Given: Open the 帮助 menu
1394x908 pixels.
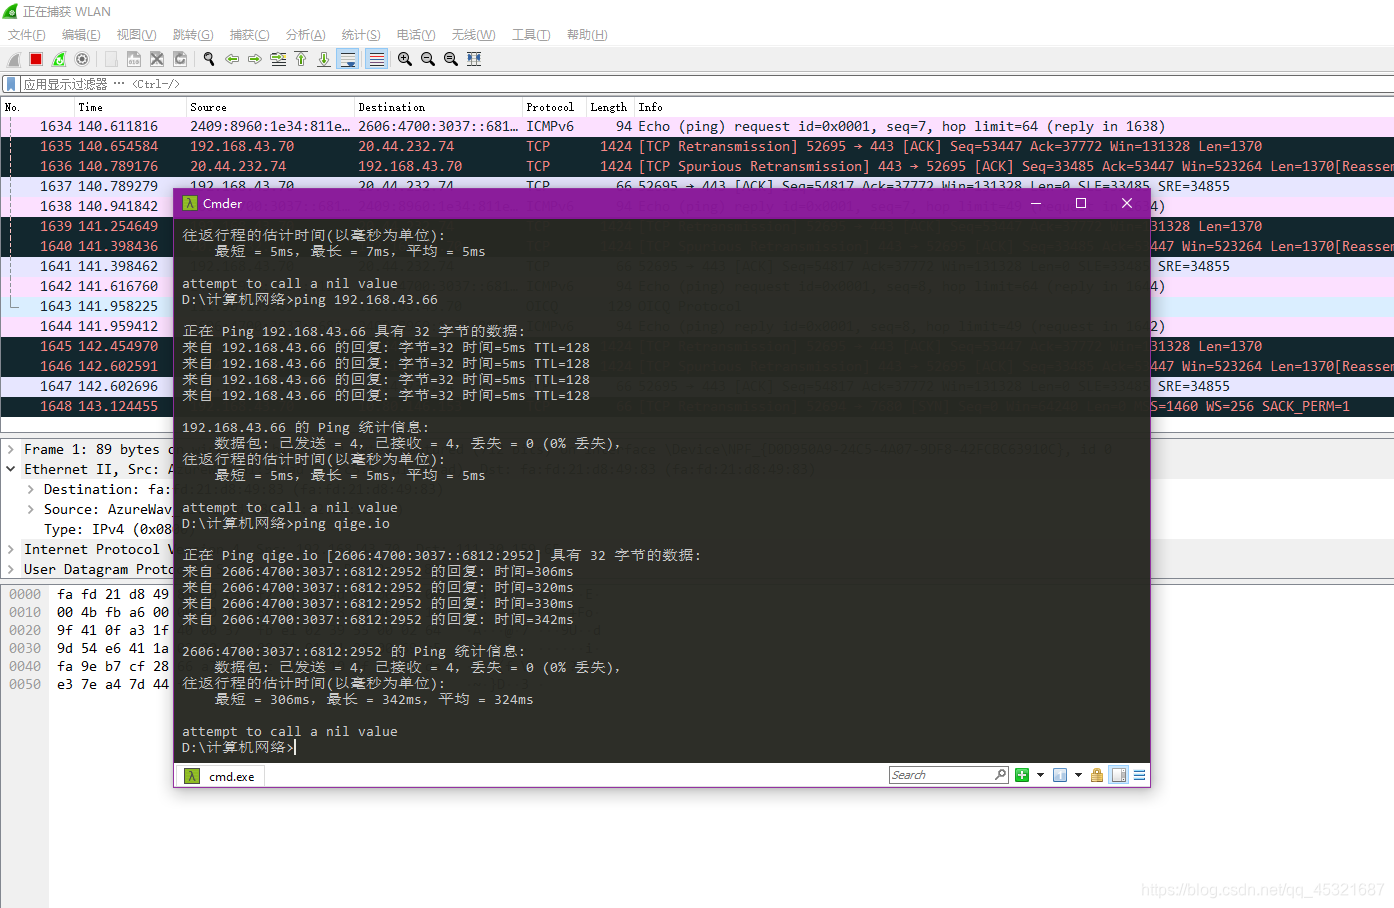Looking at the screenshot, I should pyautogui.click(x=587, y=35).
